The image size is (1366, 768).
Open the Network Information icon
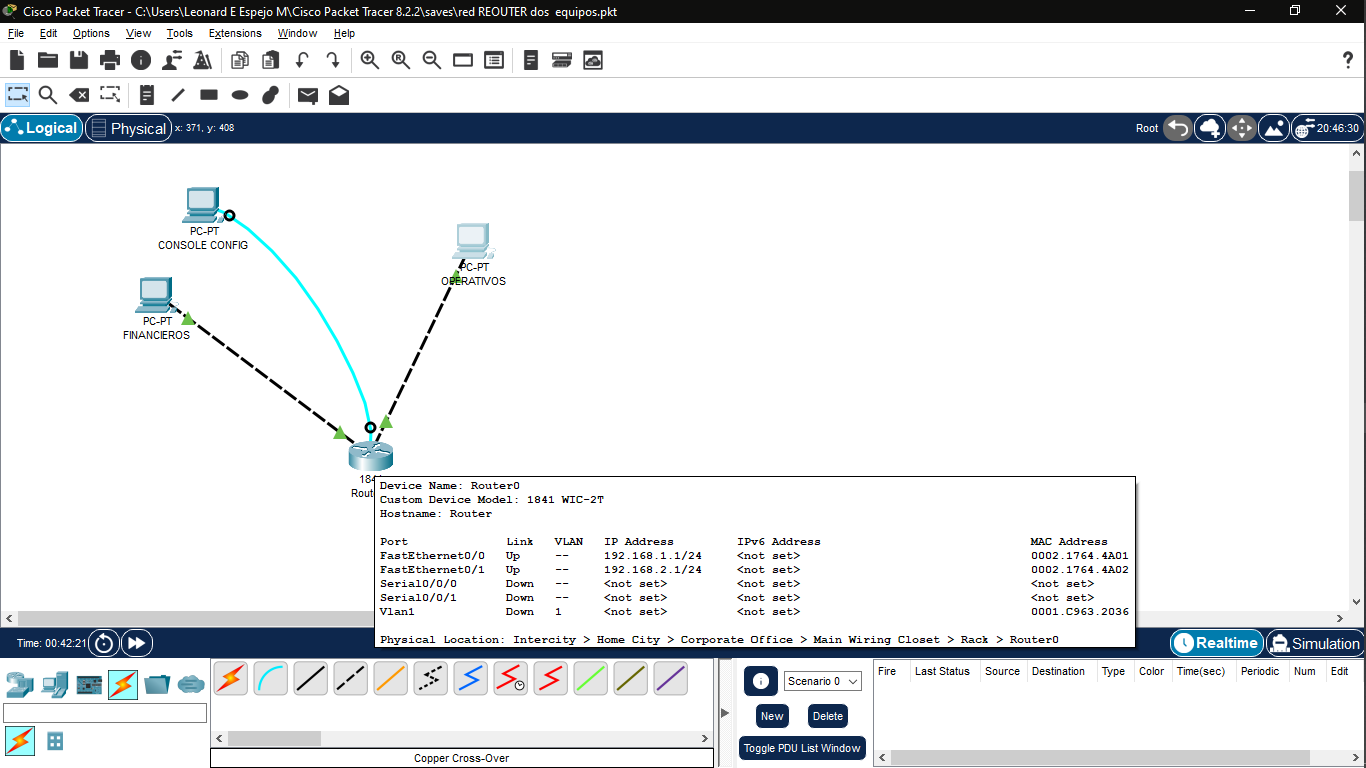(141, 60)
